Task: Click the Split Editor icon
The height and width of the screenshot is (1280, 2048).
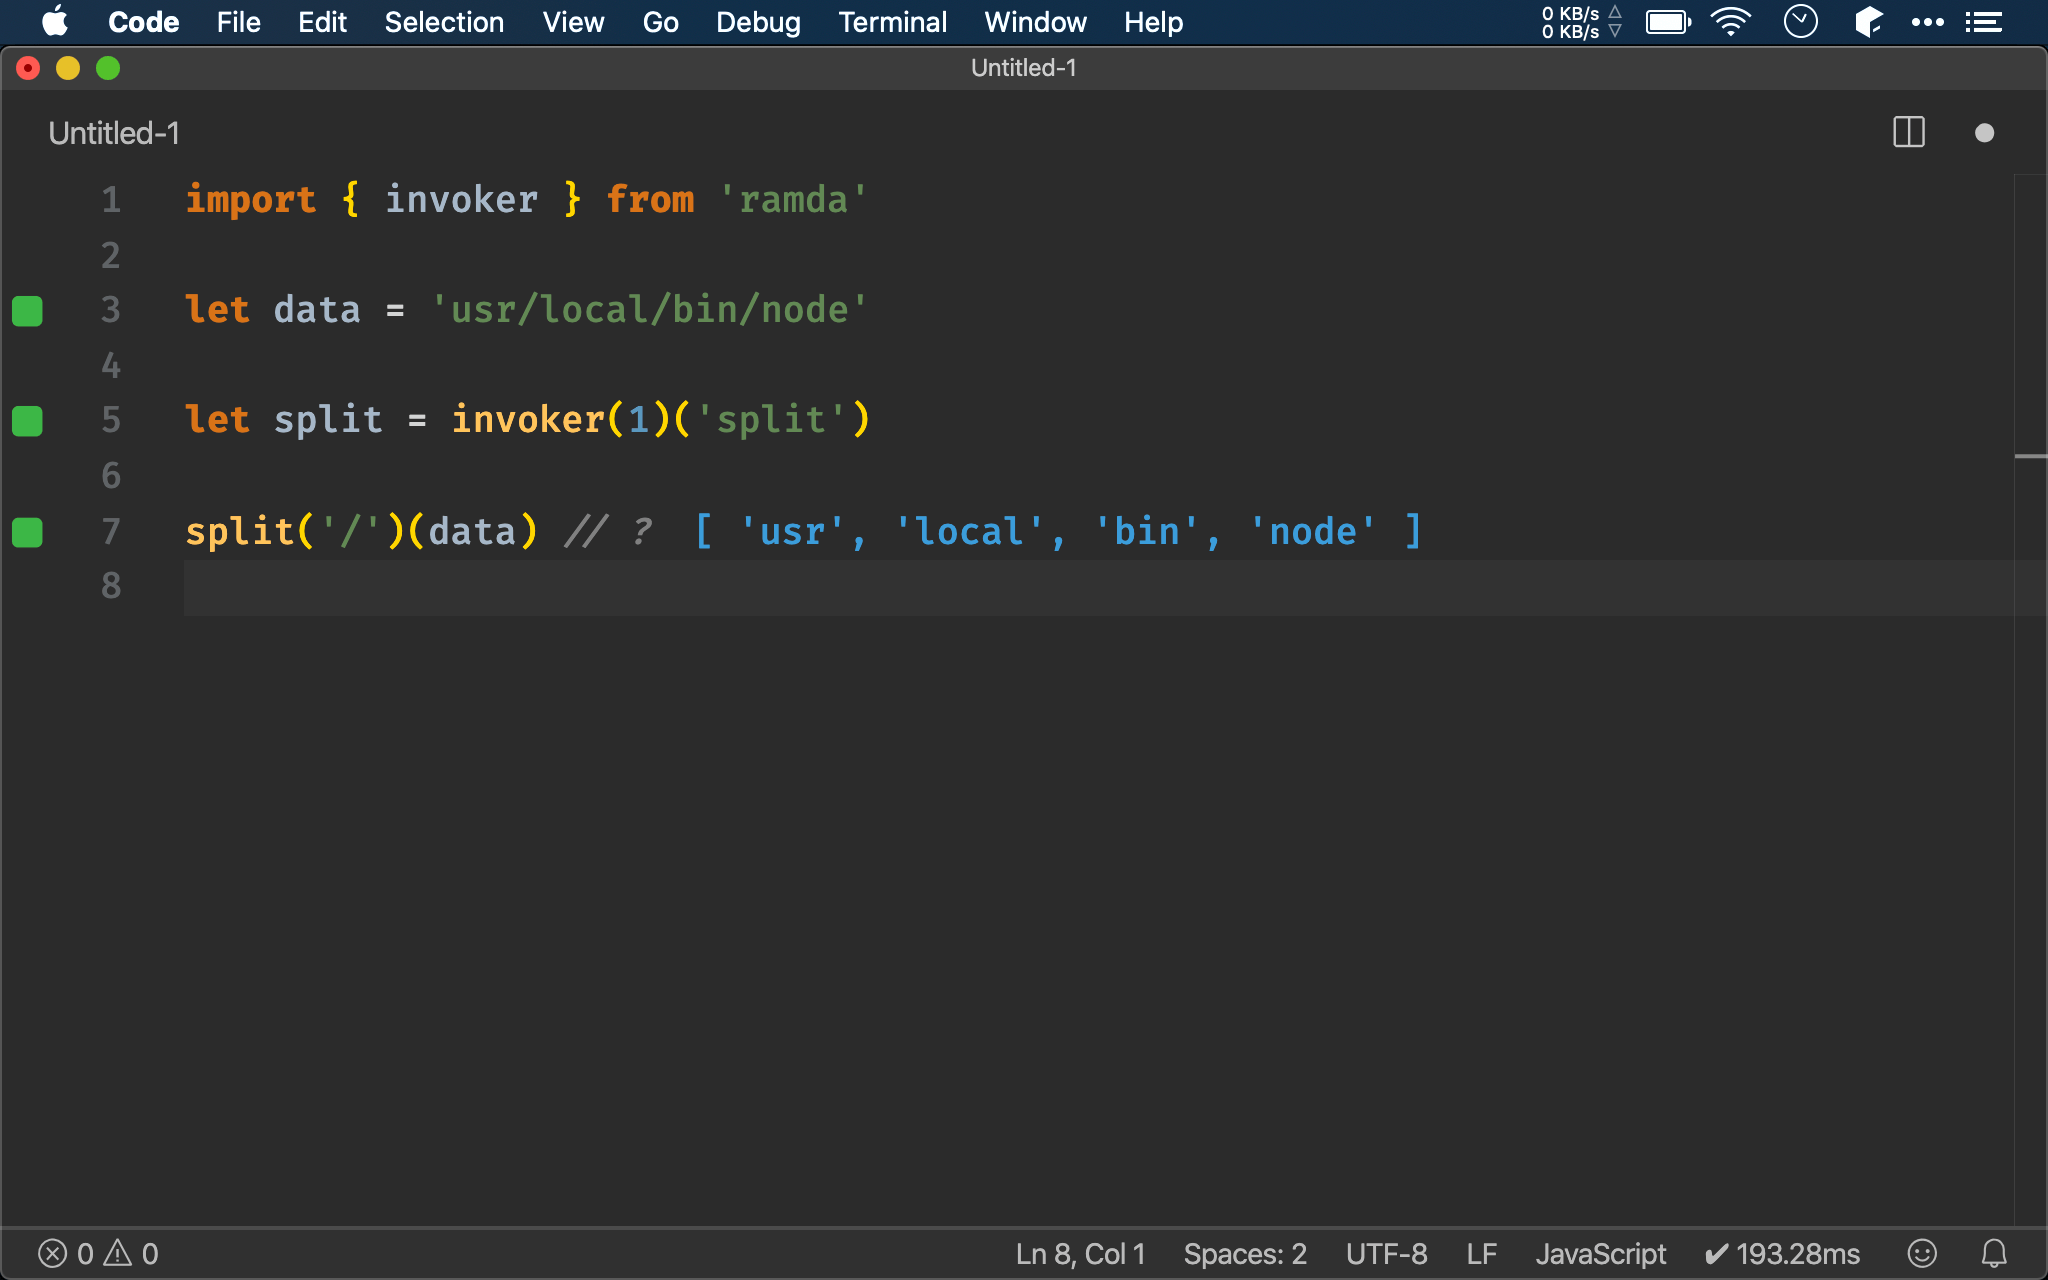Action: 1909,132
